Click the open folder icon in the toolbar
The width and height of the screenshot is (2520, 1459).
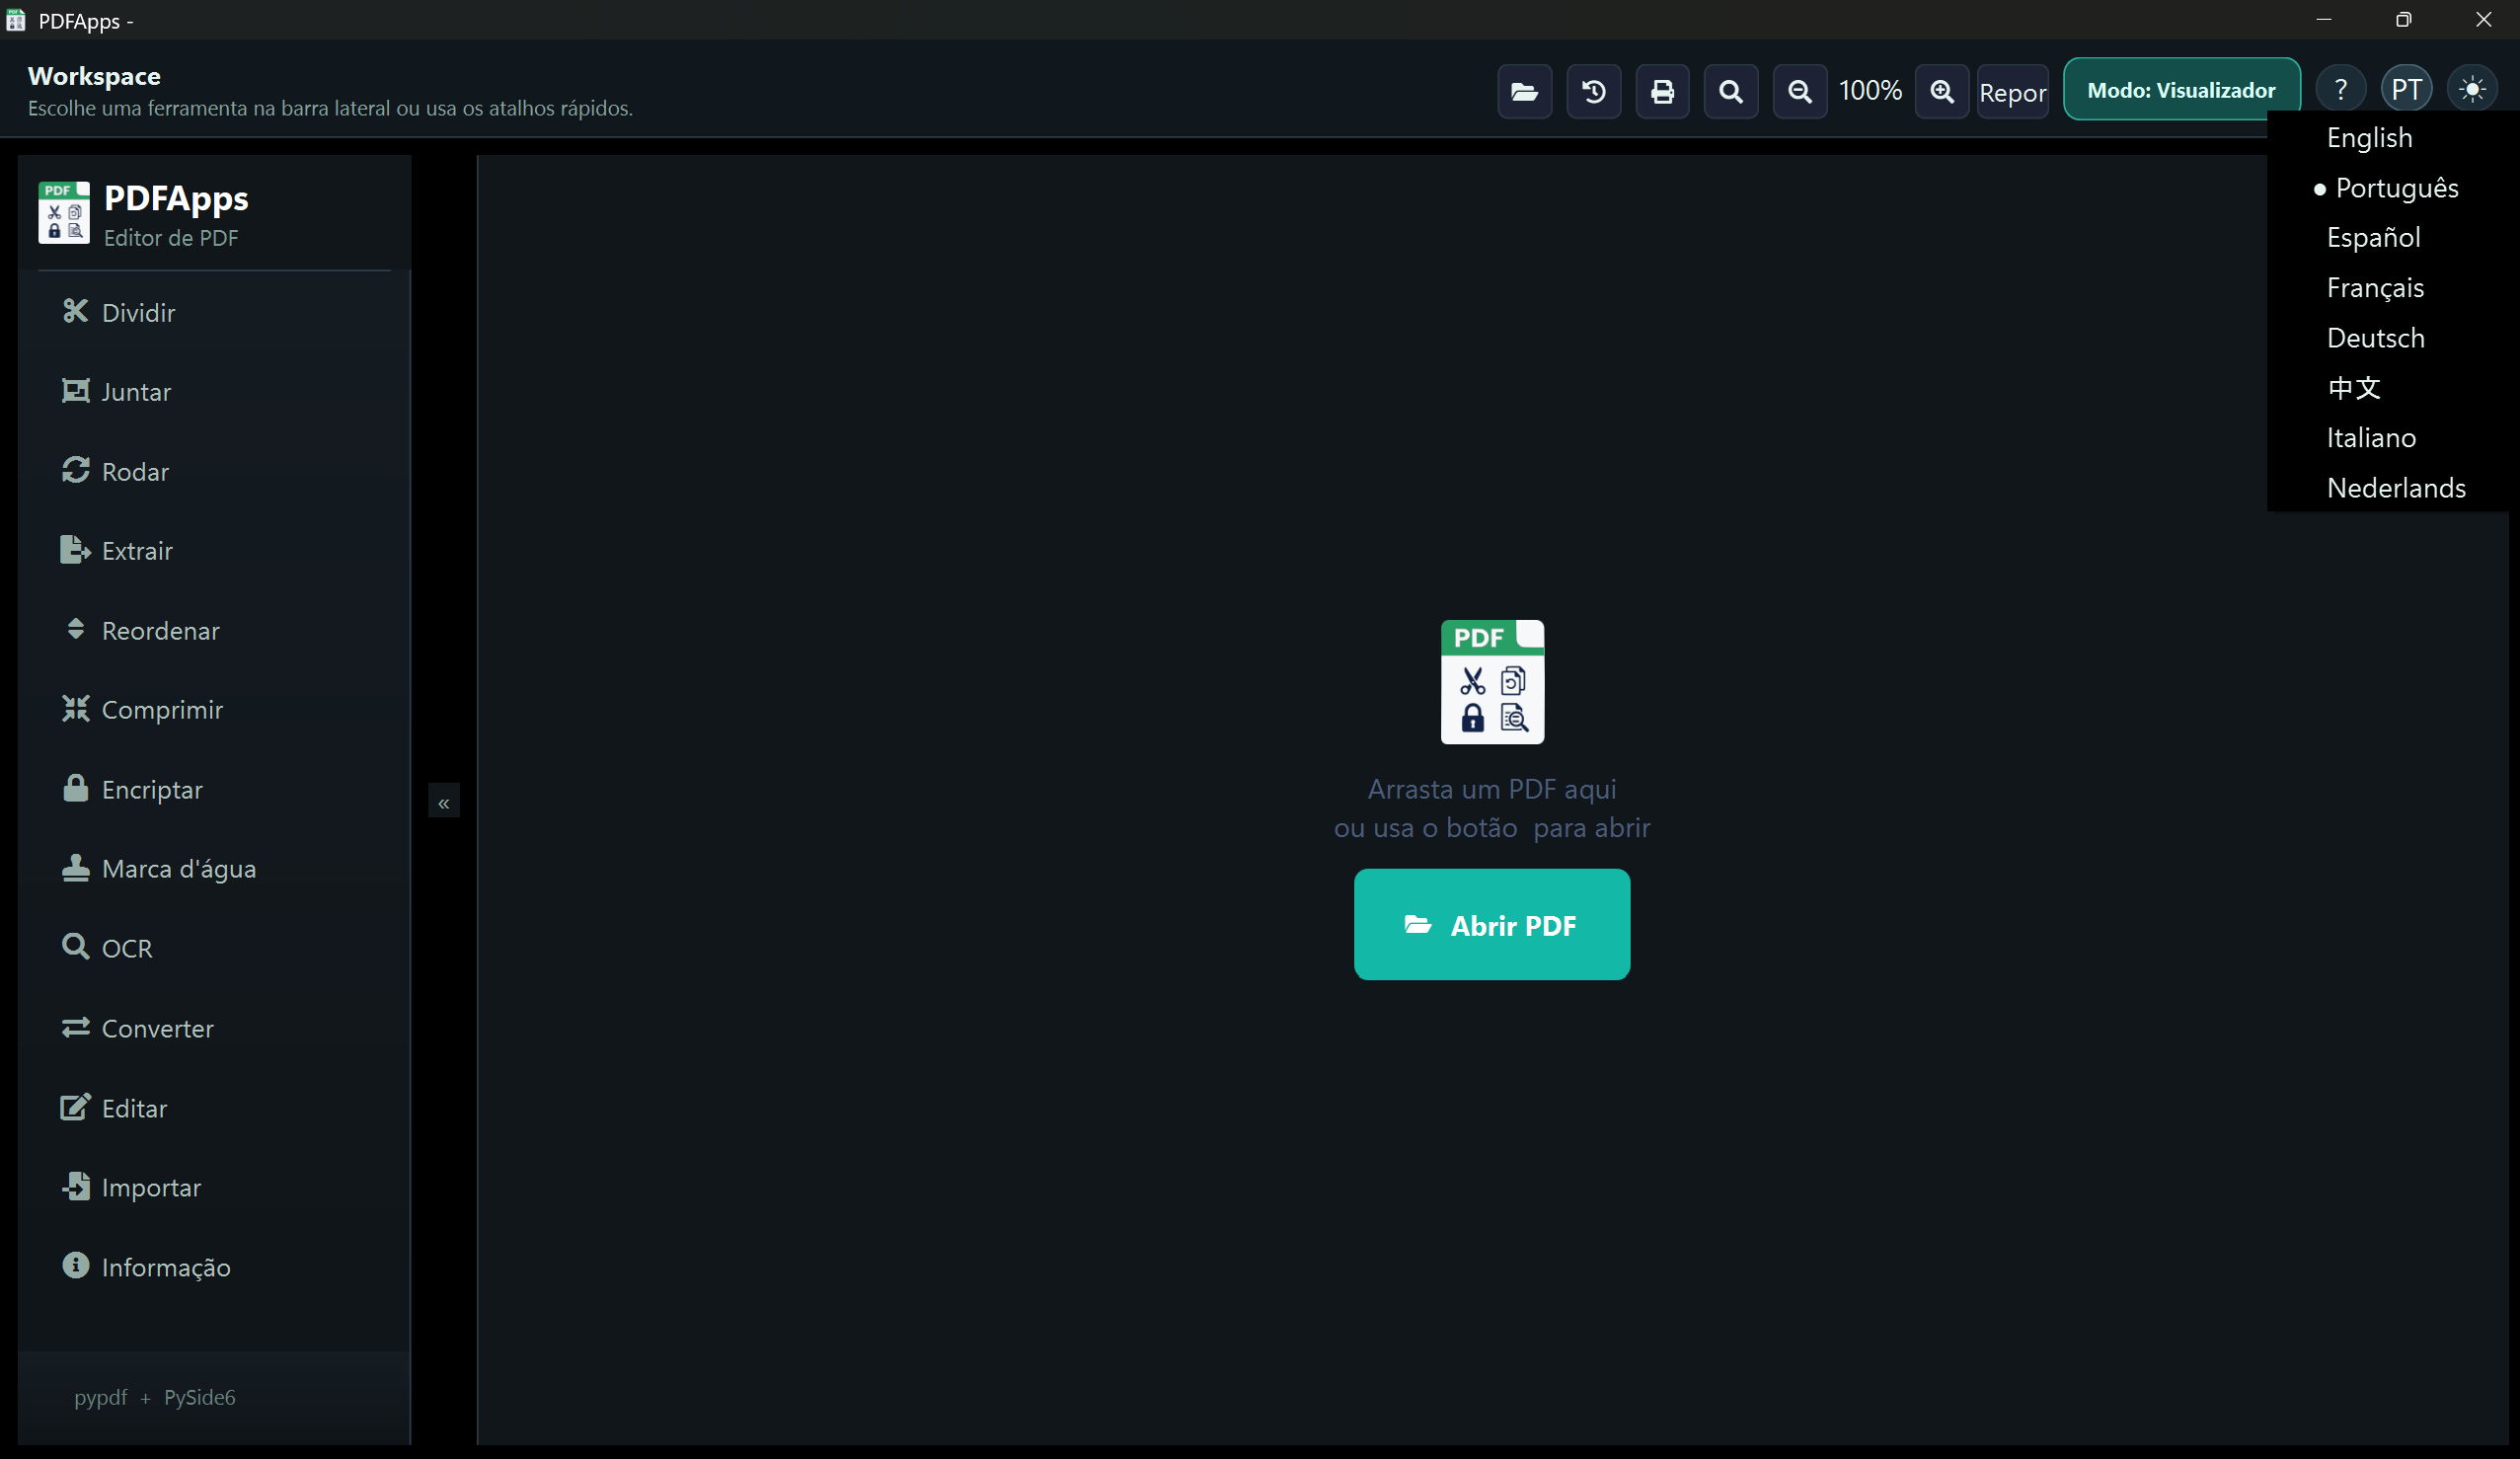click(1524, 91)
